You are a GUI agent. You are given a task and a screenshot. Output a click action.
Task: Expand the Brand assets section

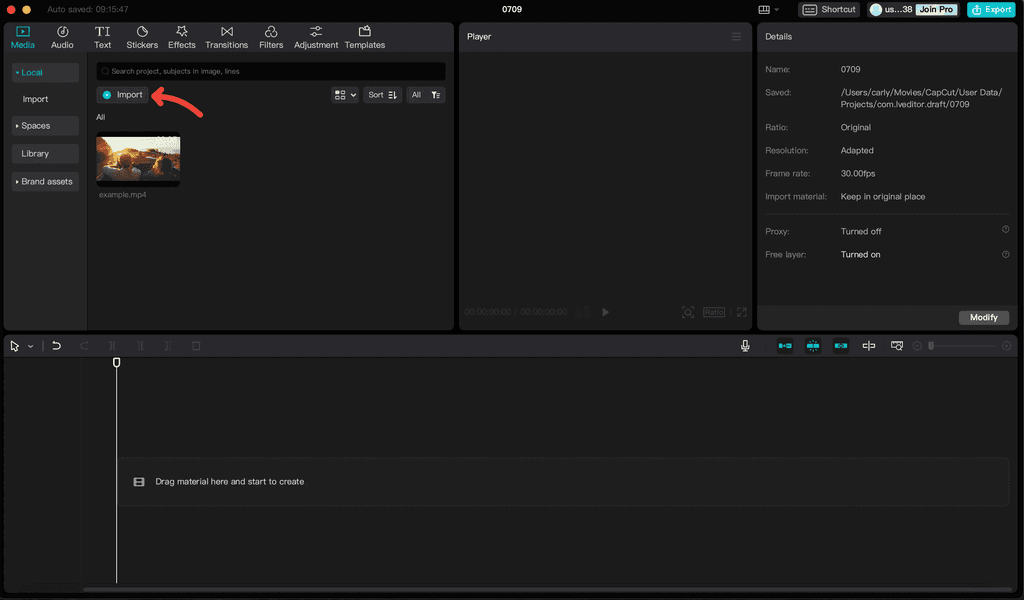[x=44, y=181]
